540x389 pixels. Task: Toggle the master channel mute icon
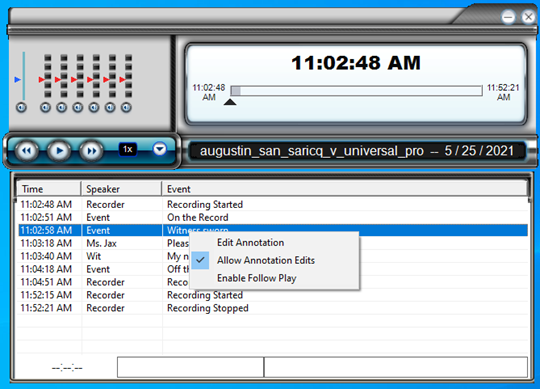(x=21, y=108)
